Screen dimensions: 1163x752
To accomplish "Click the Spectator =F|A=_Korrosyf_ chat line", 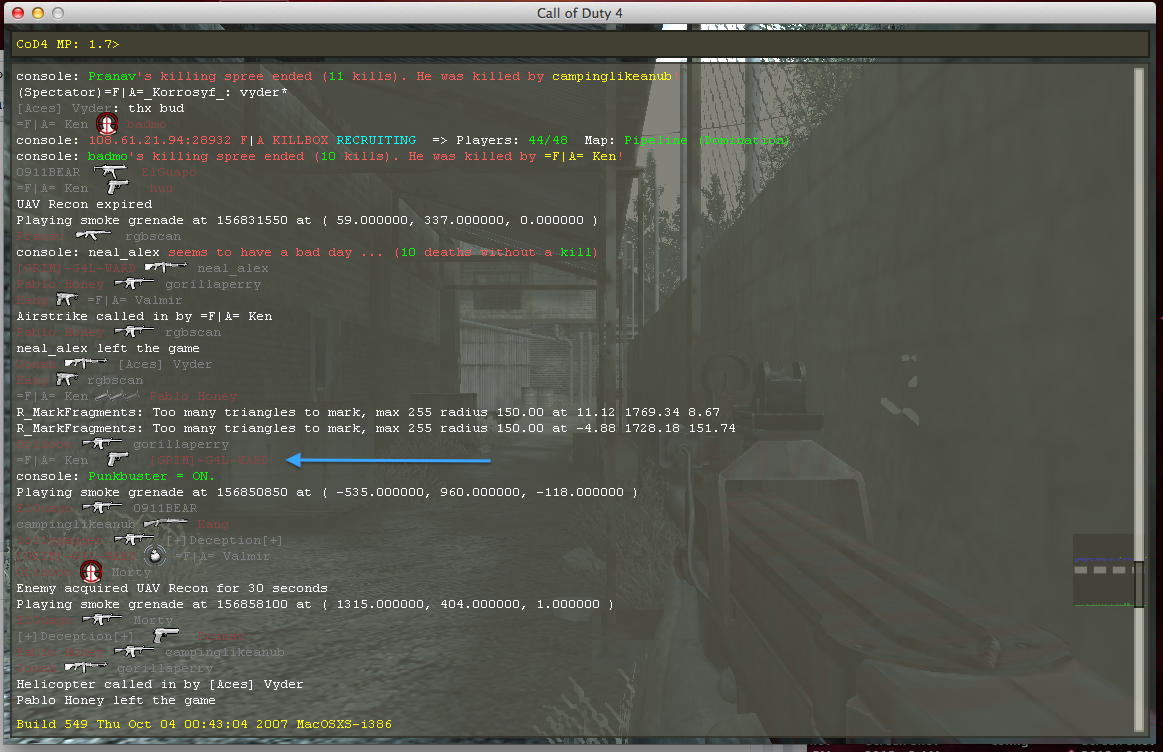I will 152,92.
